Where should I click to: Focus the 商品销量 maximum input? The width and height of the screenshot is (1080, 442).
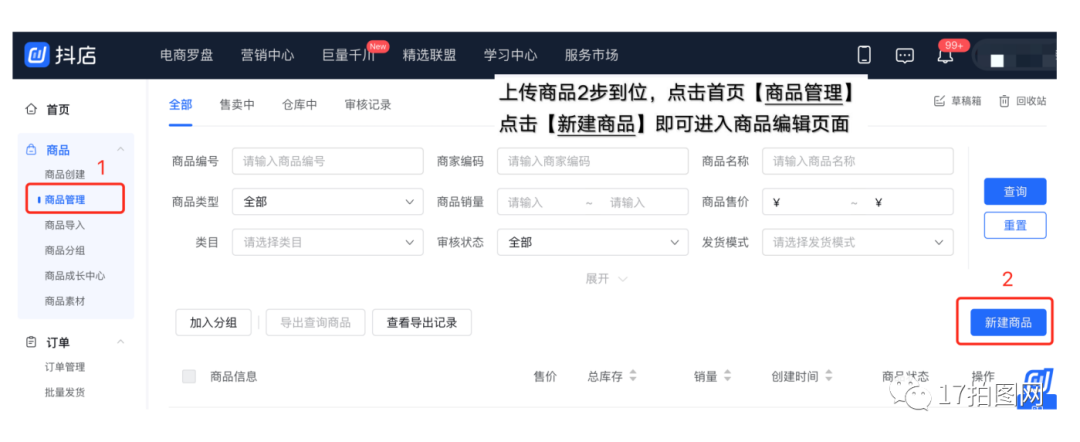point(641,202)
